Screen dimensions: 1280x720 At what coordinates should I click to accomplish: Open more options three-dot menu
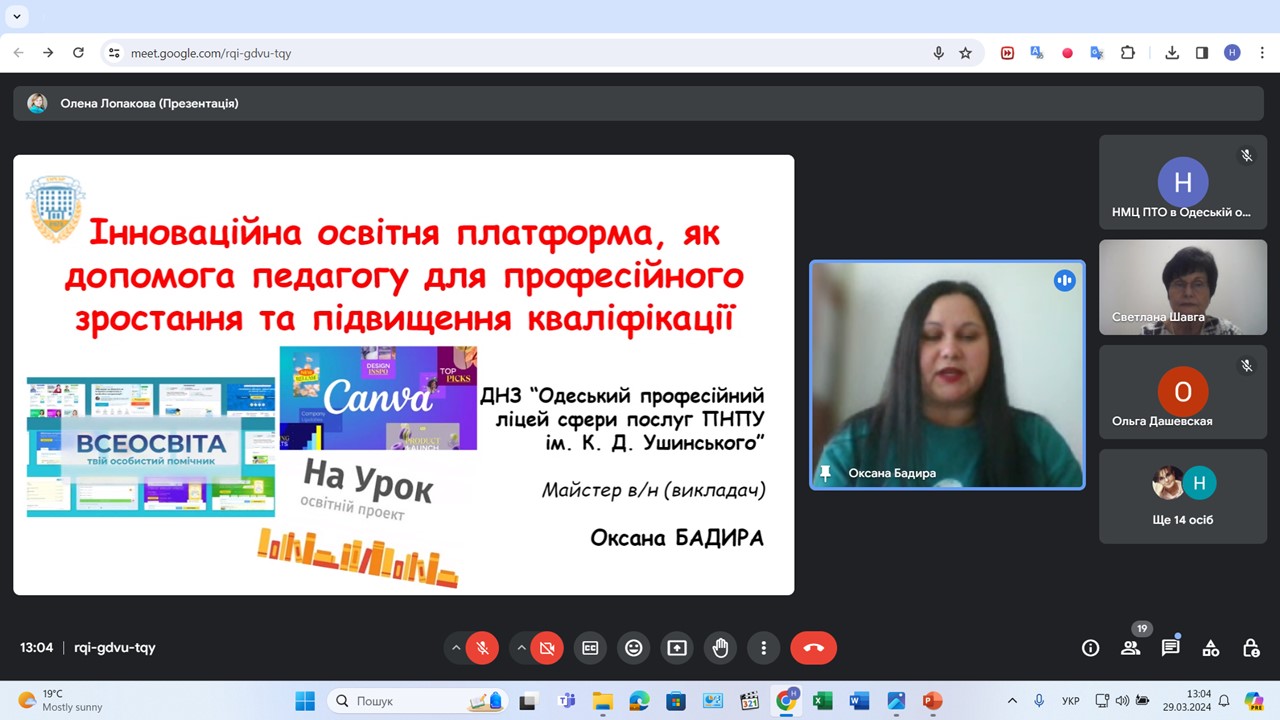pyautogui.click(x=764, y=648)
